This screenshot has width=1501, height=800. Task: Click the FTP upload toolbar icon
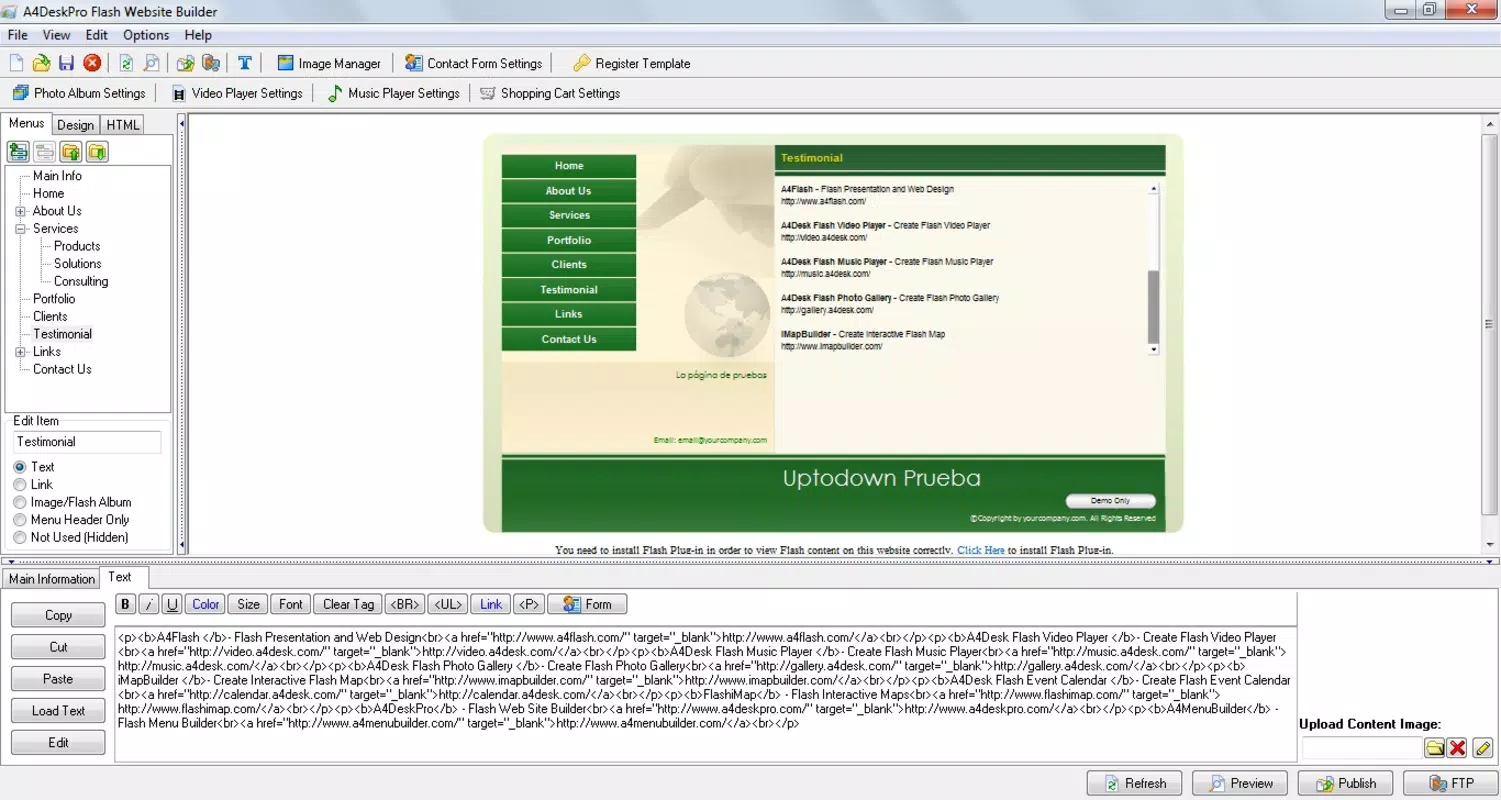pyautogui.click(x=210, y=63)
